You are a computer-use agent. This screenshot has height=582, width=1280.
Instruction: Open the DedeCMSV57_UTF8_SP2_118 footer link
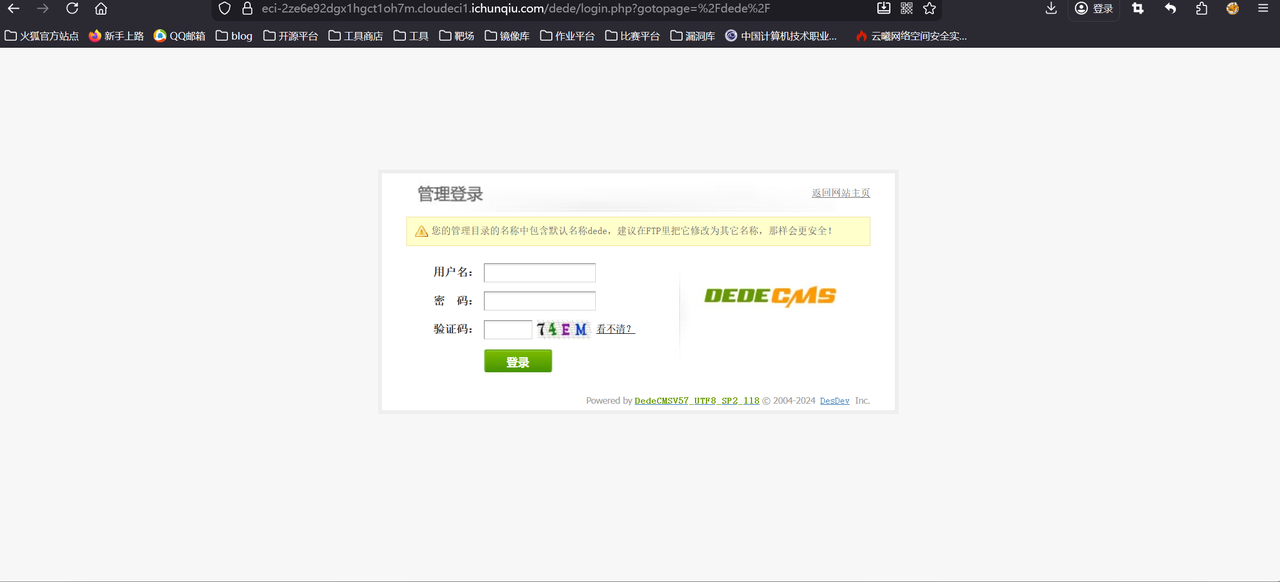click(x=697, y=401)
